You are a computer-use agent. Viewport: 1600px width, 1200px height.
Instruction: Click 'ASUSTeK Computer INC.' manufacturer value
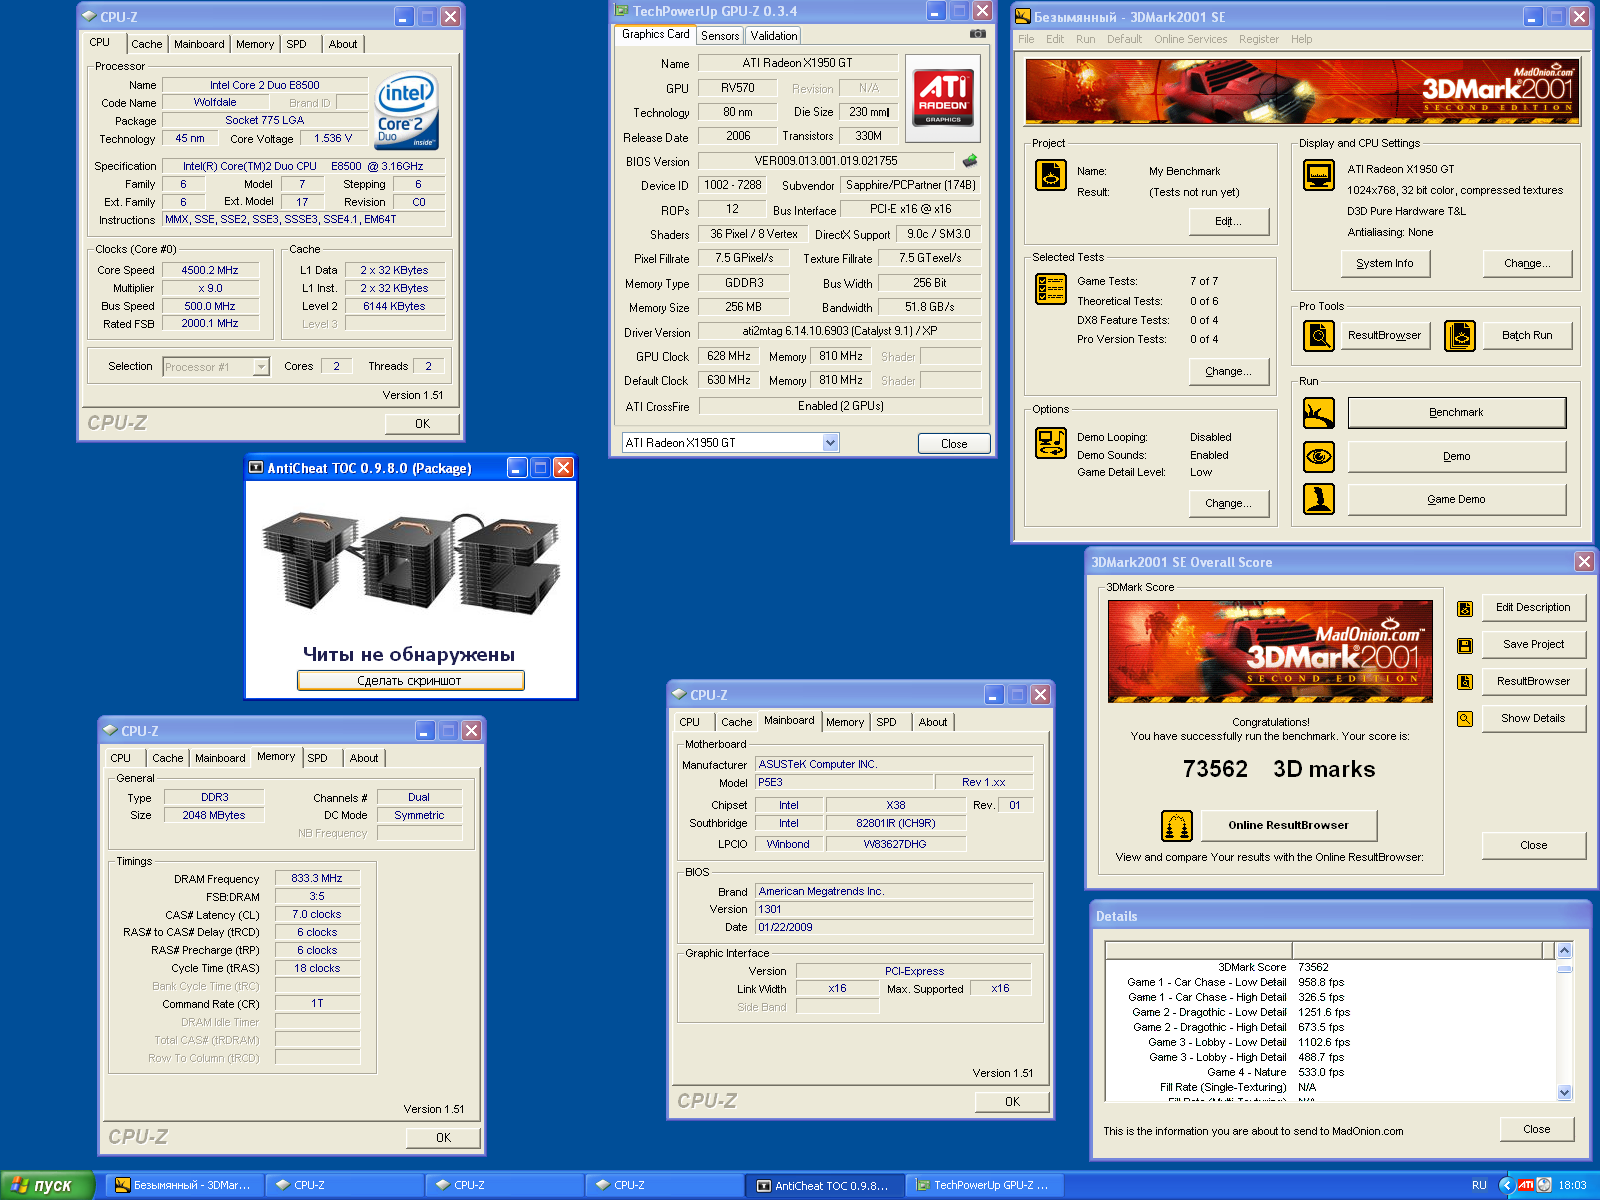click(x=894, y=764)
